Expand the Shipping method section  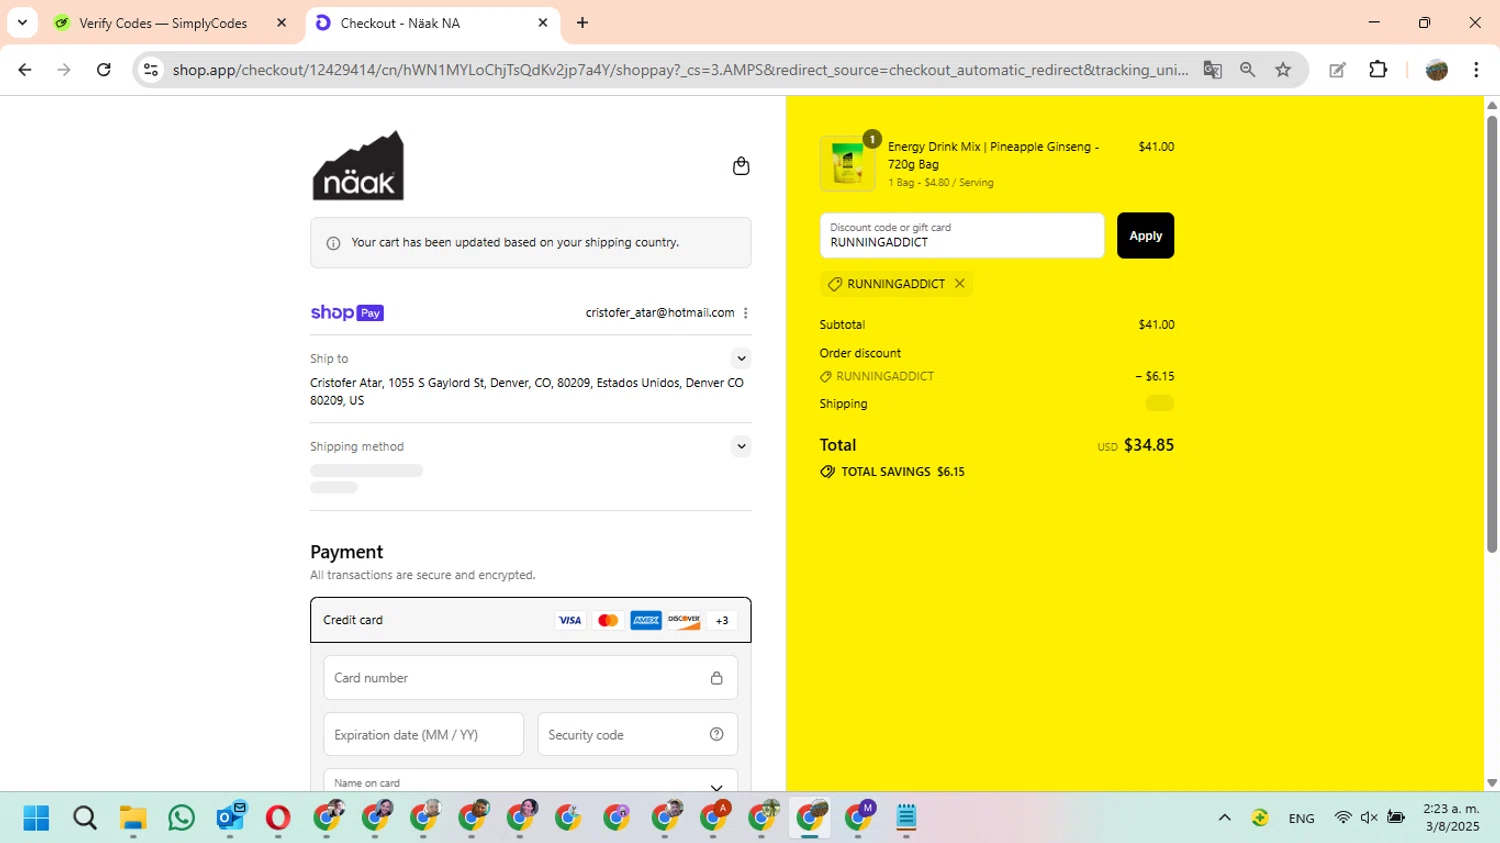click(x=741, y=446)
